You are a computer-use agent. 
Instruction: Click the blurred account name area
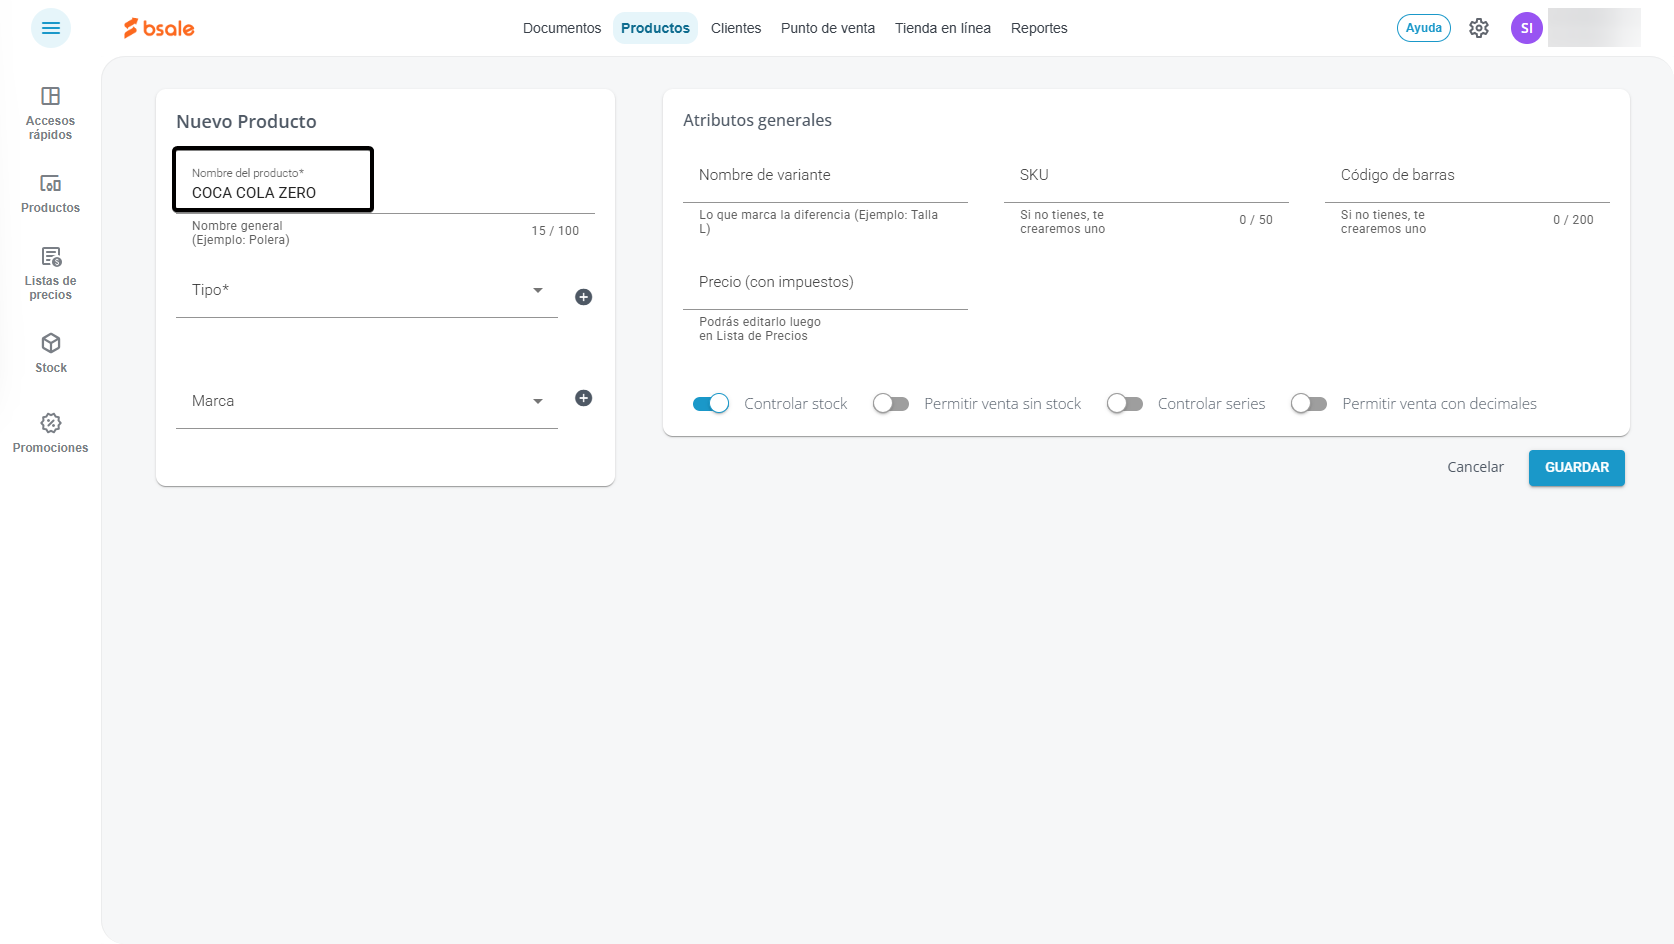(x=1594, y=28)
